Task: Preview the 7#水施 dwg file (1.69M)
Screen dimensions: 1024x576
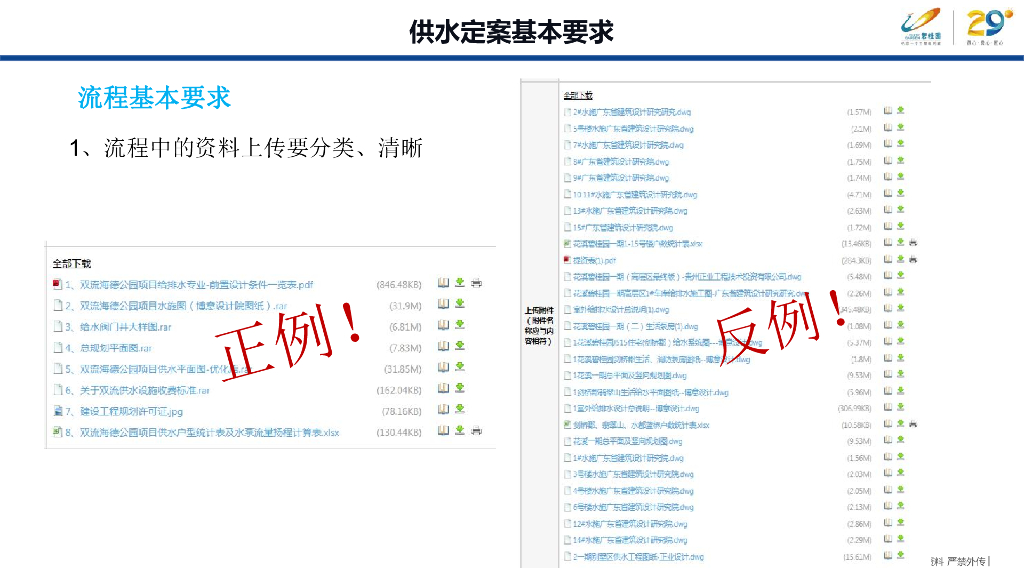Action: point(888,144)
